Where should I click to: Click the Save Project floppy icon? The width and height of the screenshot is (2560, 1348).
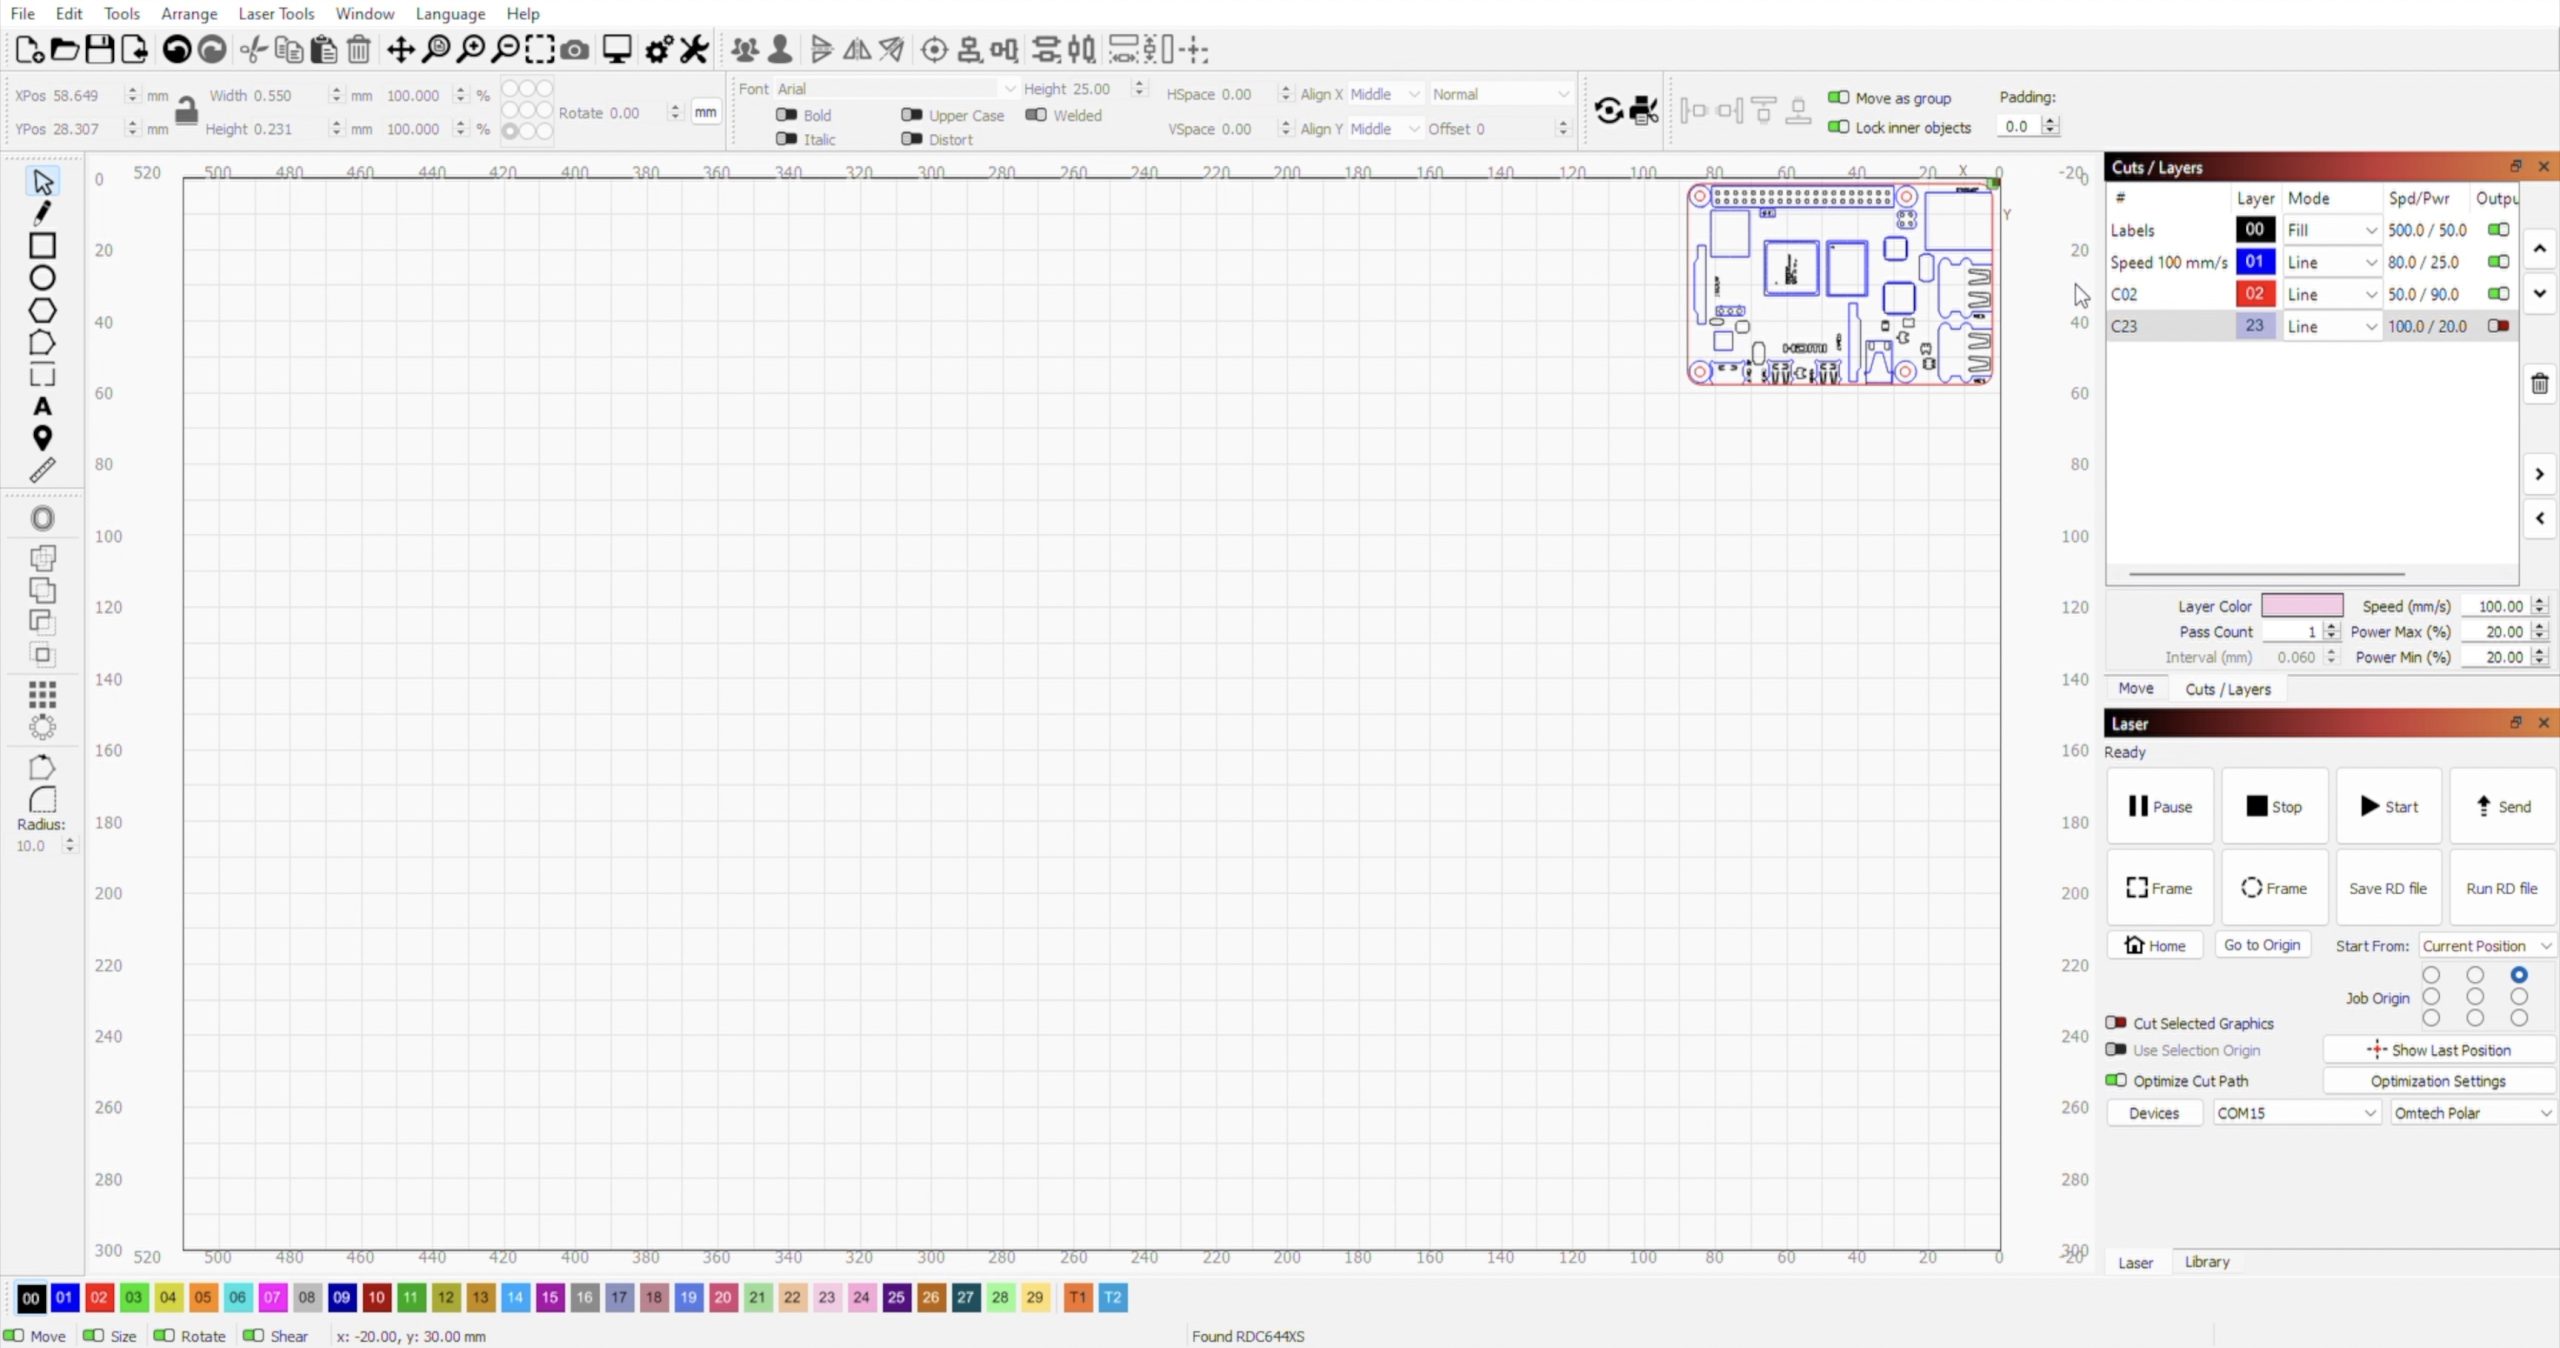99,49
